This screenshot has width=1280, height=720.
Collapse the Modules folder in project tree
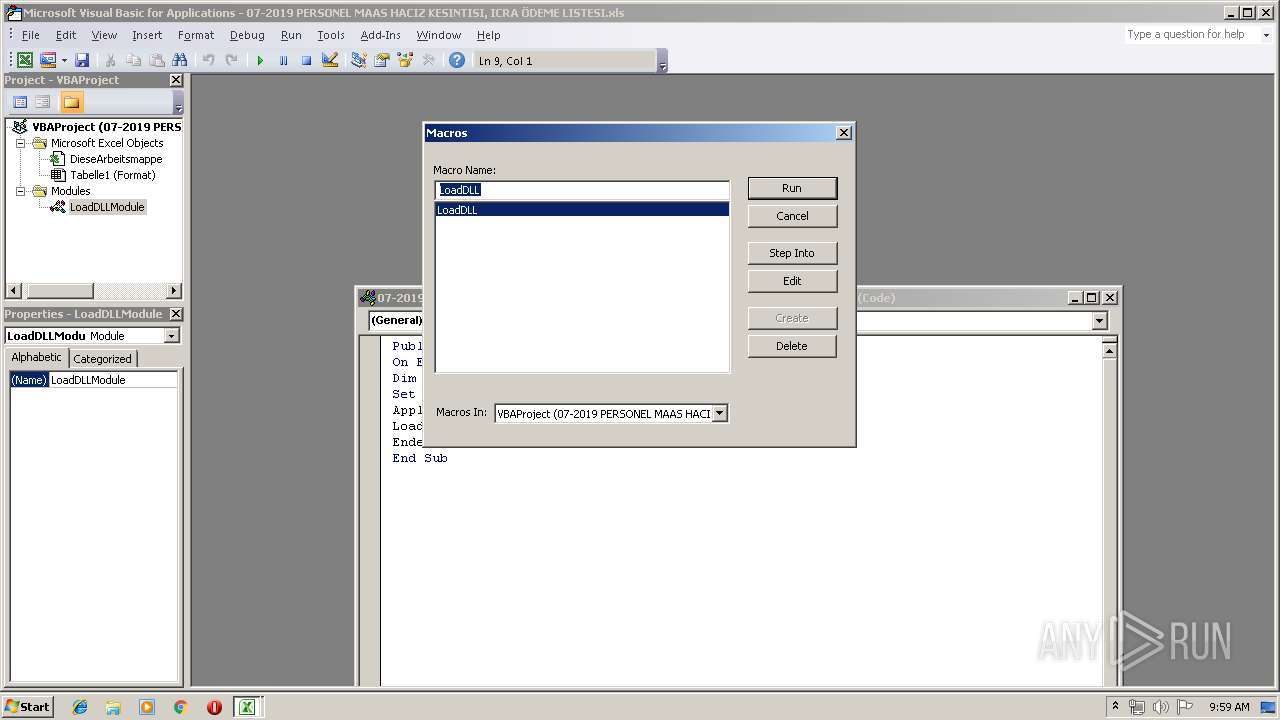[21, 191]
